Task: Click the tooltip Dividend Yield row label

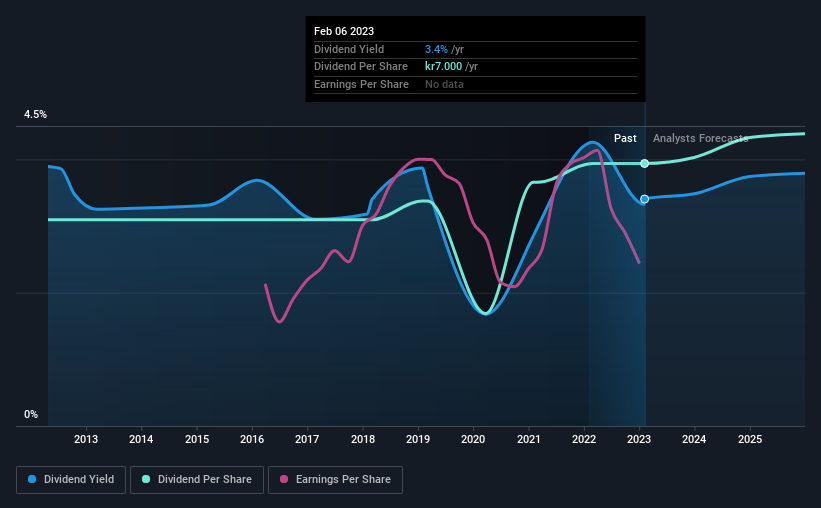Action: click(349, 49)
